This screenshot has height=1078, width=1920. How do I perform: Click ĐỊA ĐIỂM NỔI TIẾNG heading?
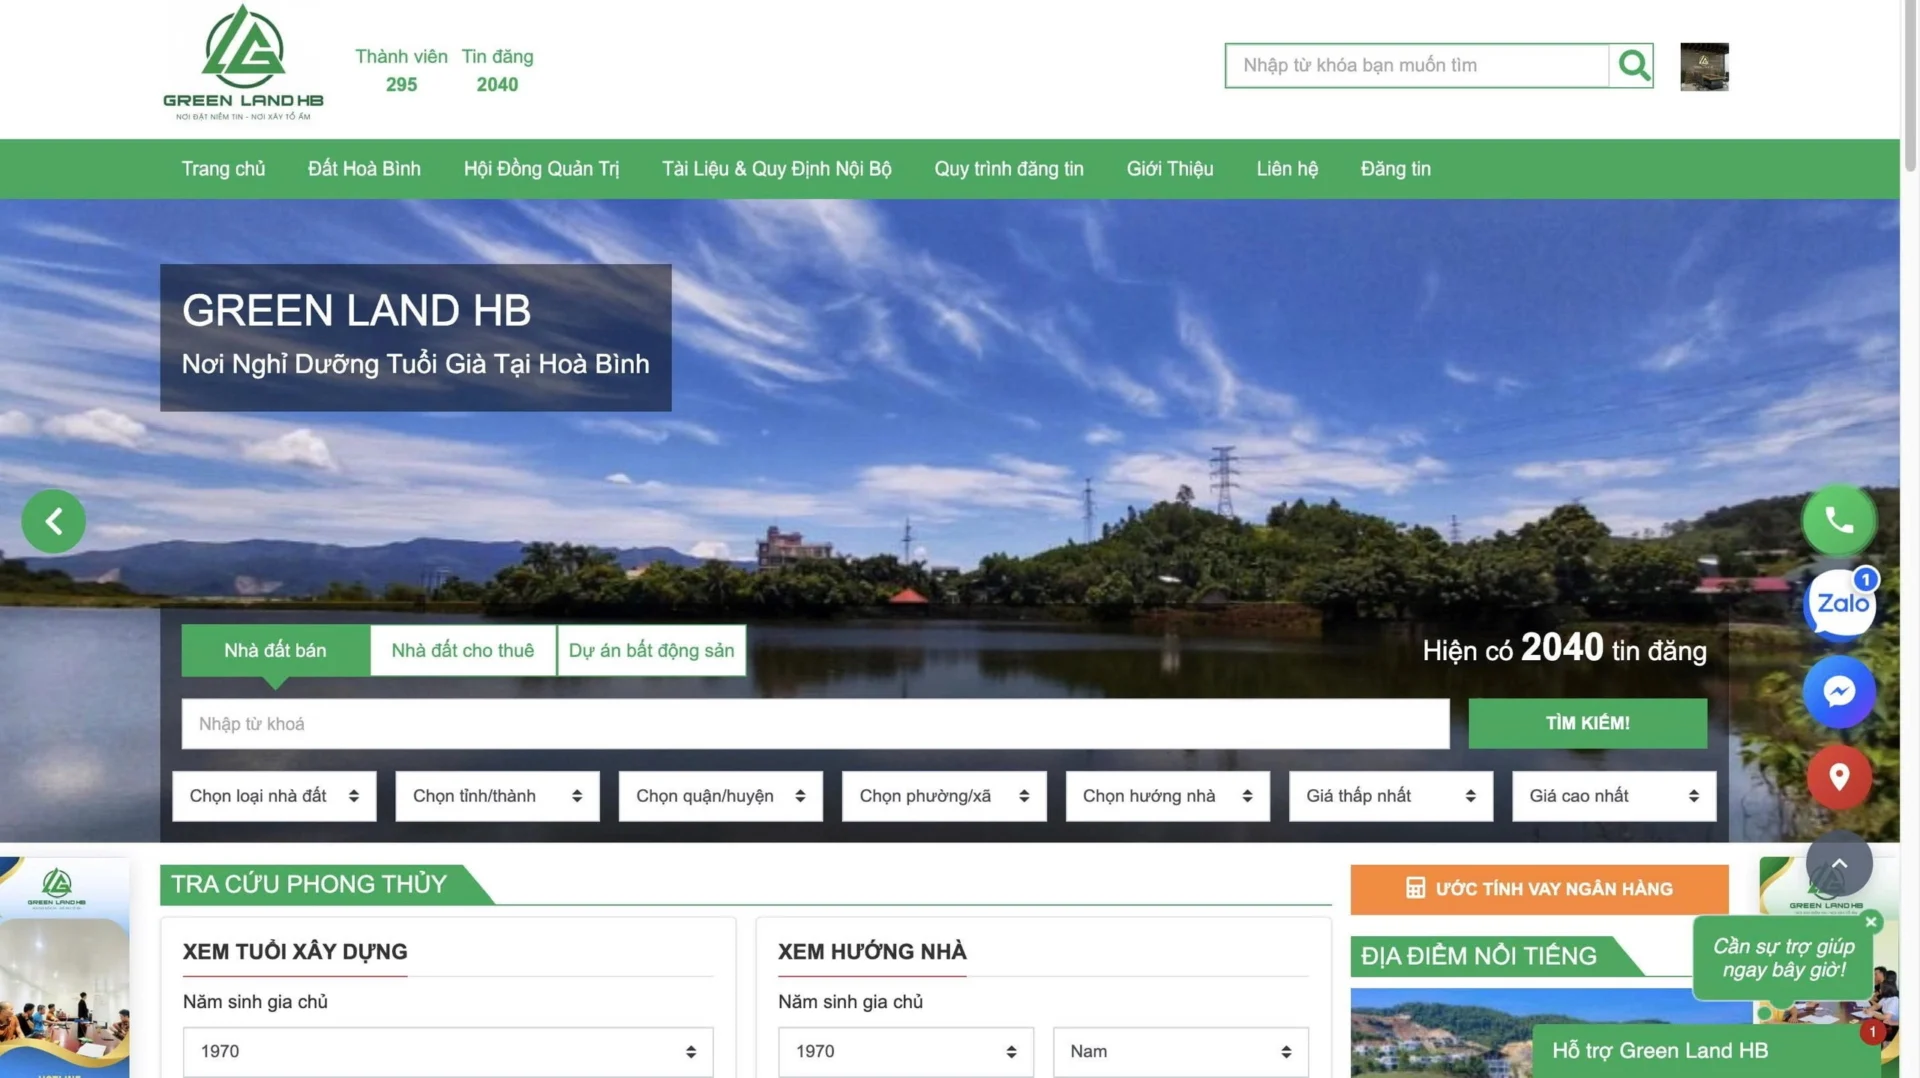(x=1478, y=956)
